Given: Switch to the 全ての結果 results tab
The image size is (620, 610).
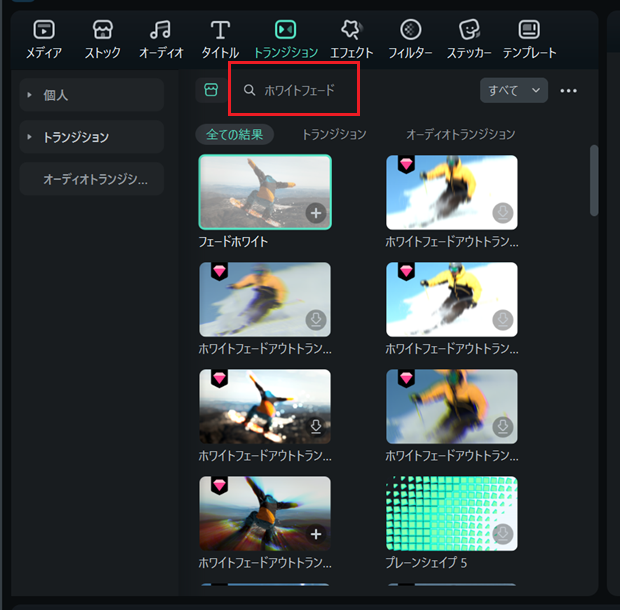Looking at the screenshot, I should 236,134.
